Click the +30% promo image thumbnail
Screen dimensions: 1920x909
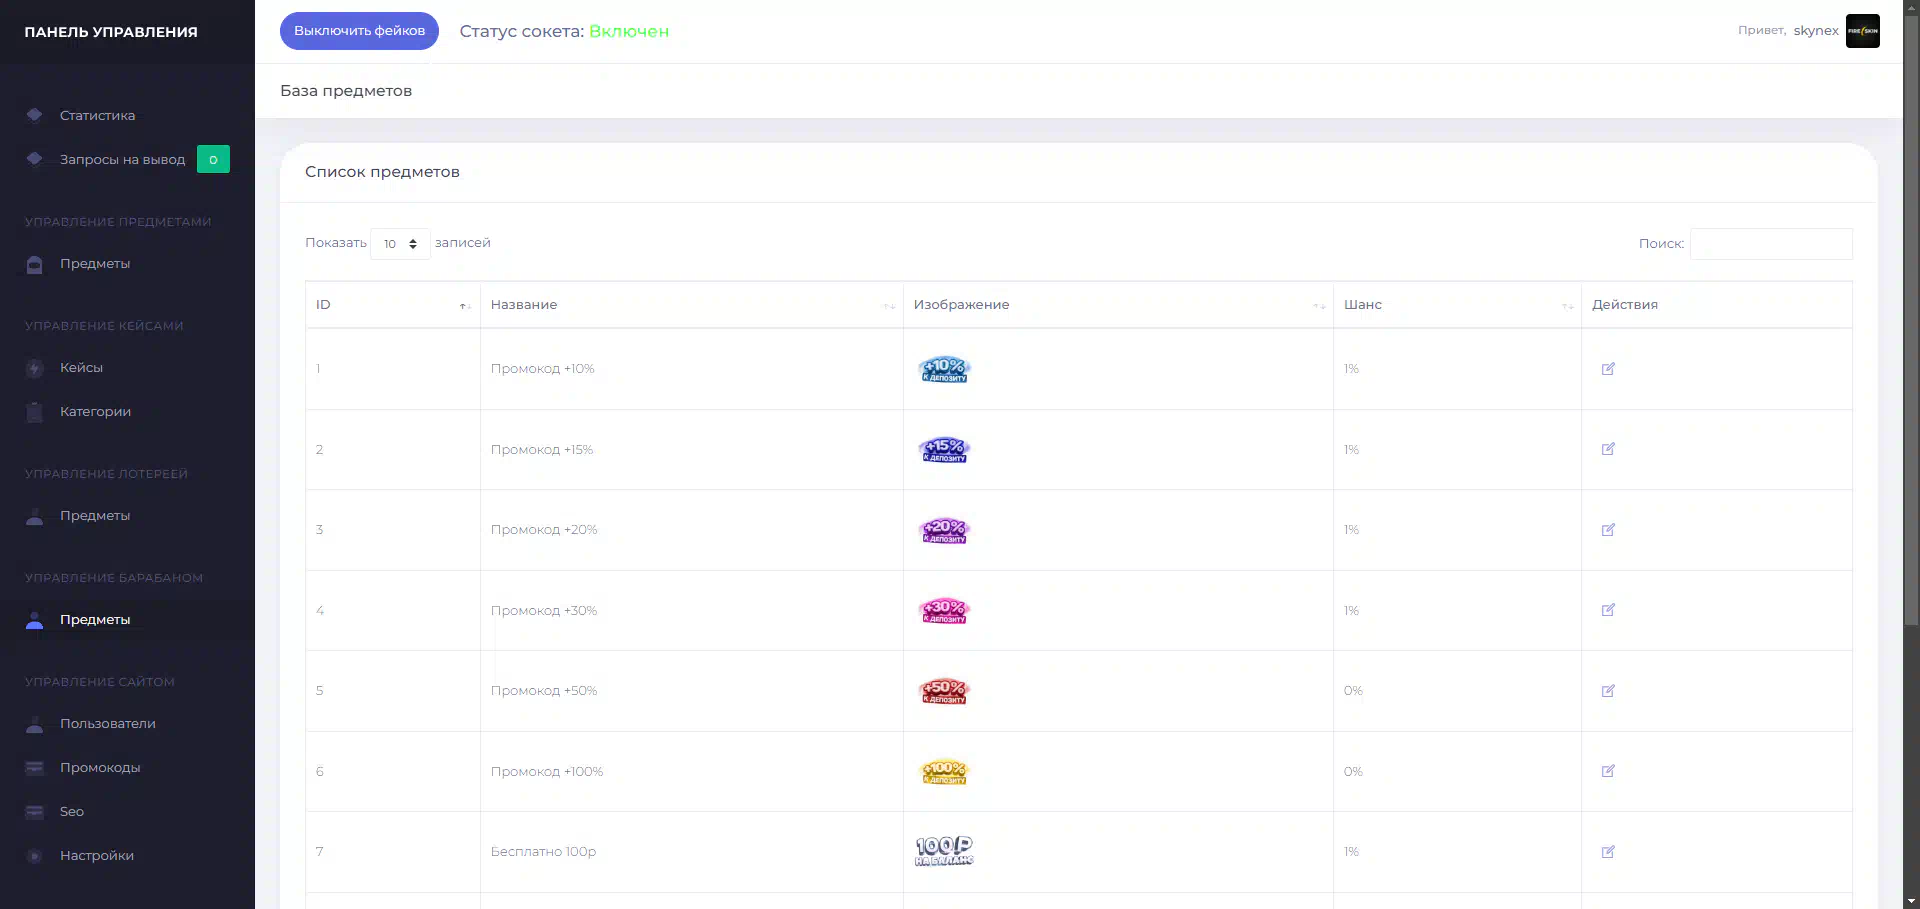944,610
